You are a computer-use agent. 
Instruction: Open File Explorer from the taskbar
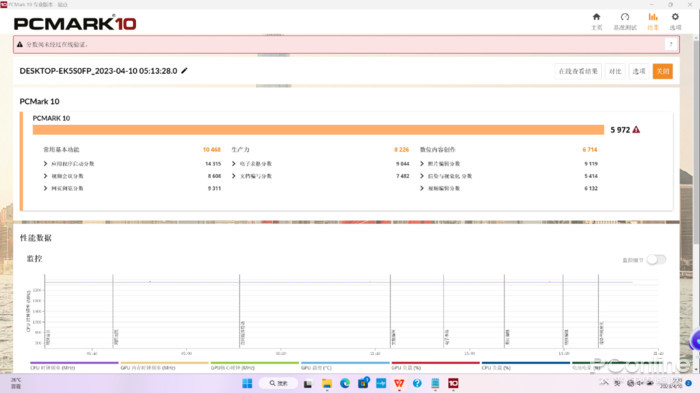(327, 384)
